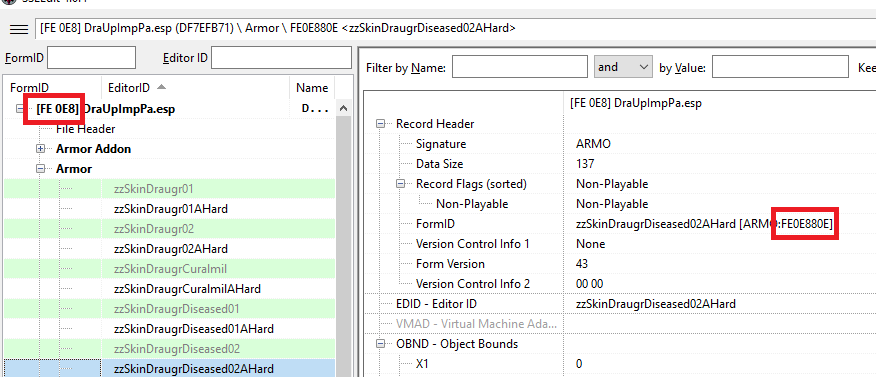Viewport: 876px width, 377px height.
Task: Select zzSkinDraugr02 record
Action: 169,229
